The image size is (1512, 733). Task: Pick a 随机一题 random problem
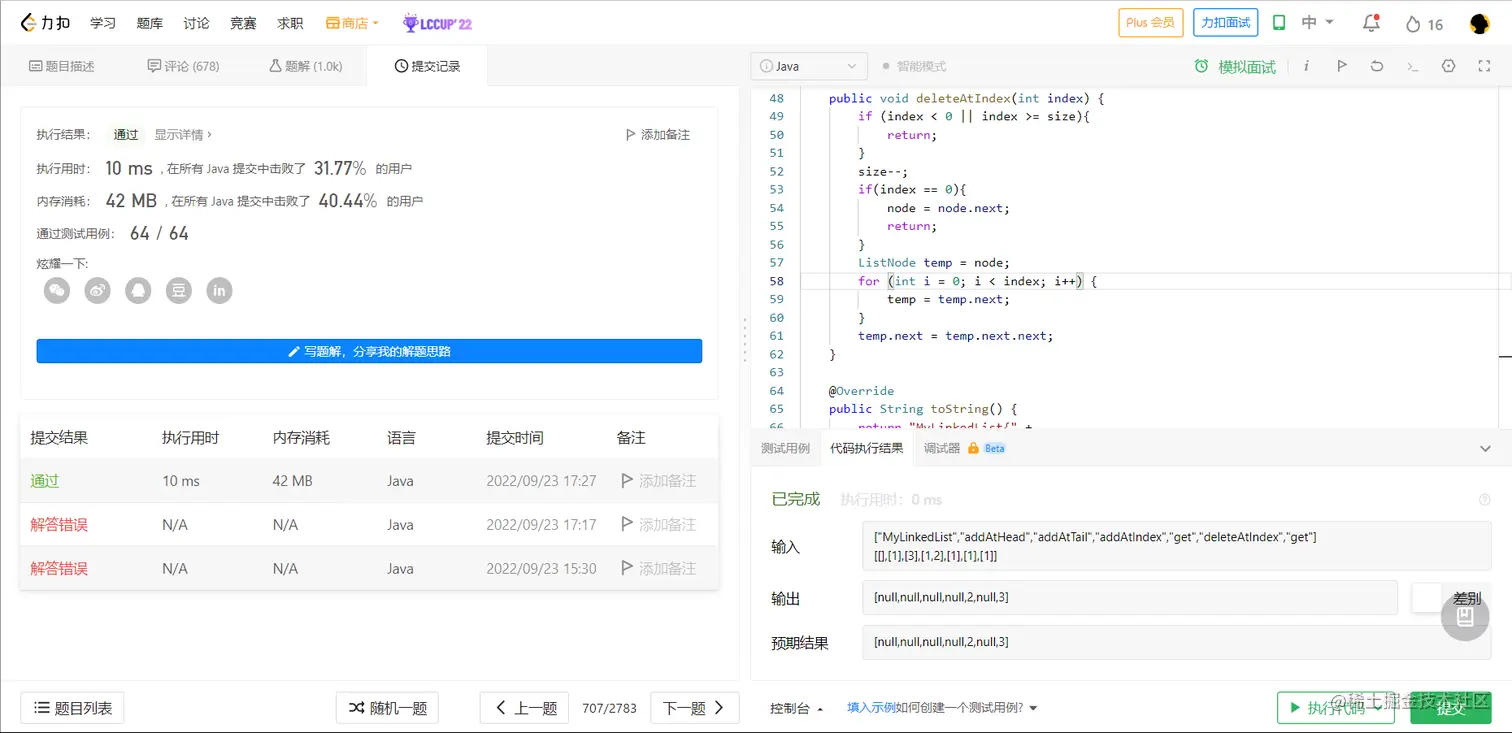387,708
